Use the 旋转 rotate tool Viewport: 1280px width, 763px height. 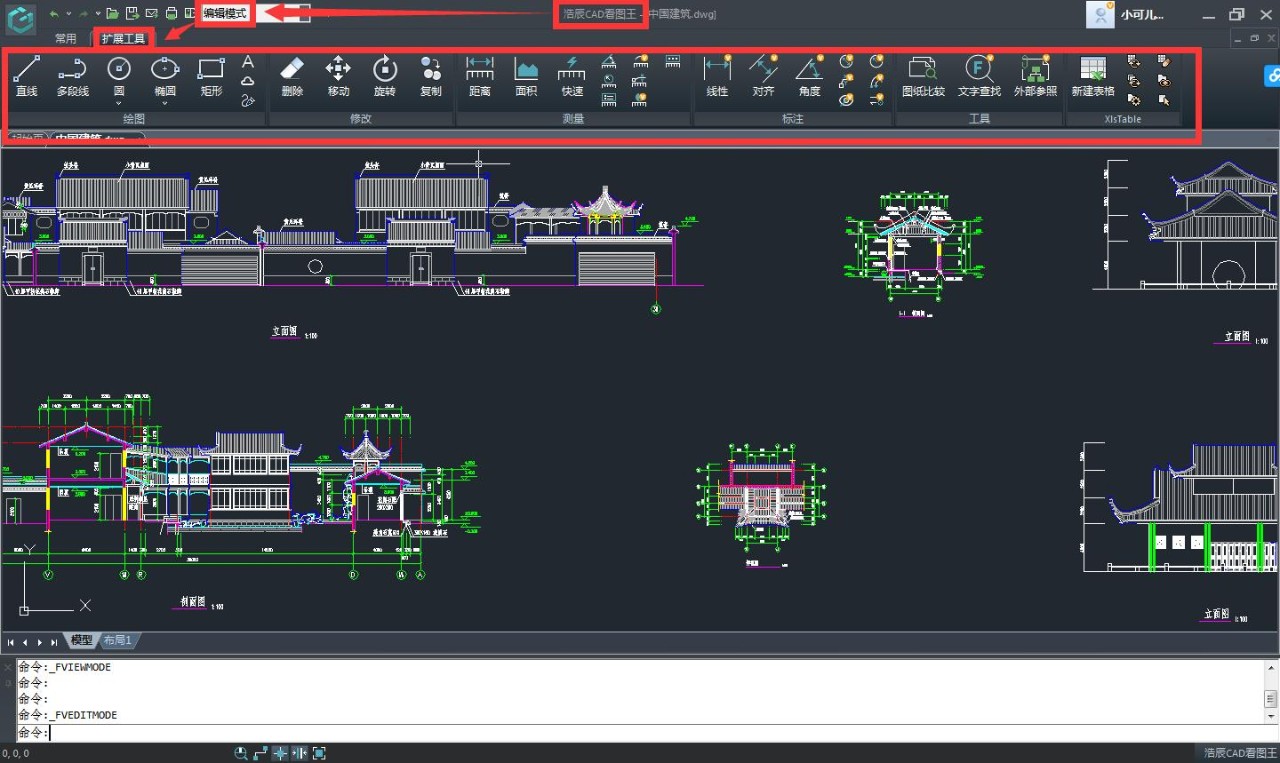pos(385,76)
